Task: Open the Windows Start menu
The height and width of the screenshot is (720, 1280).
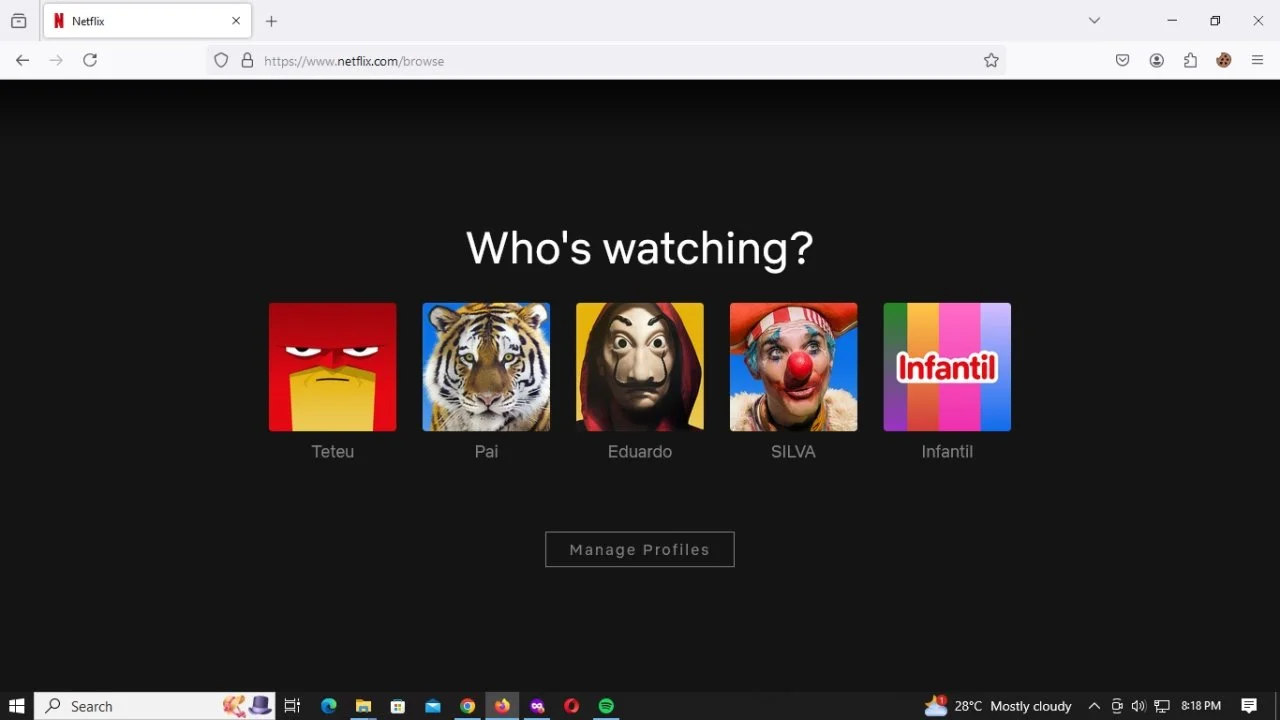Action: 16,706
